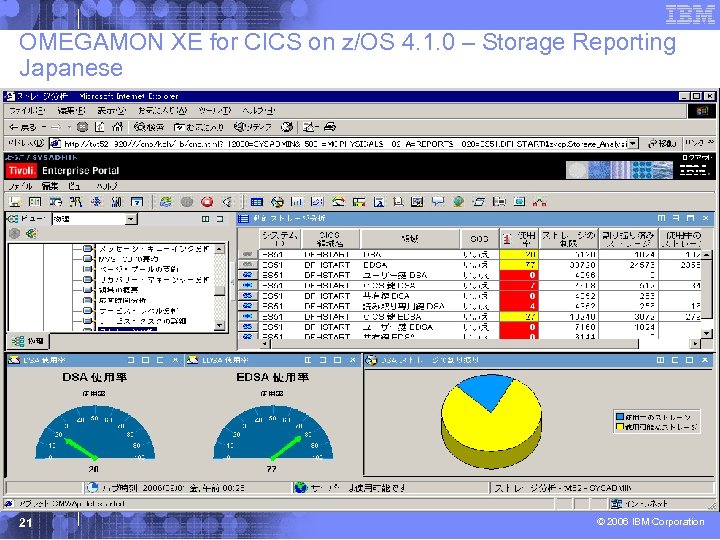
Task: Click the browser Mail icon
Action: (310, 127)
